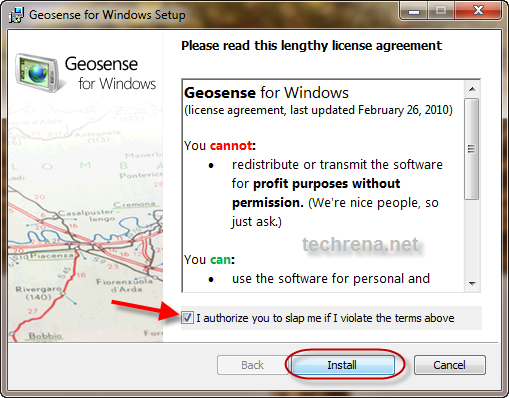Close the Geosense for Windows Setup dialog

click(478, 11)
